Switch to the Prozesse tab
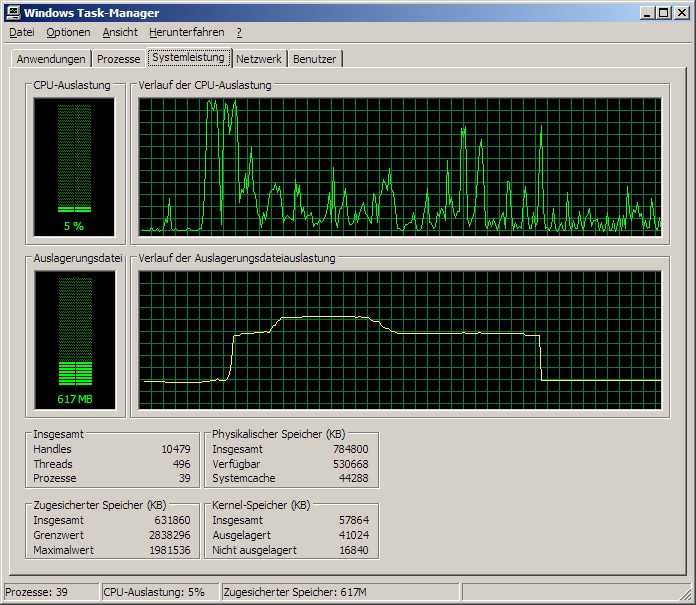This screenshot has height=605, width=696. click(x=118, y=59)
